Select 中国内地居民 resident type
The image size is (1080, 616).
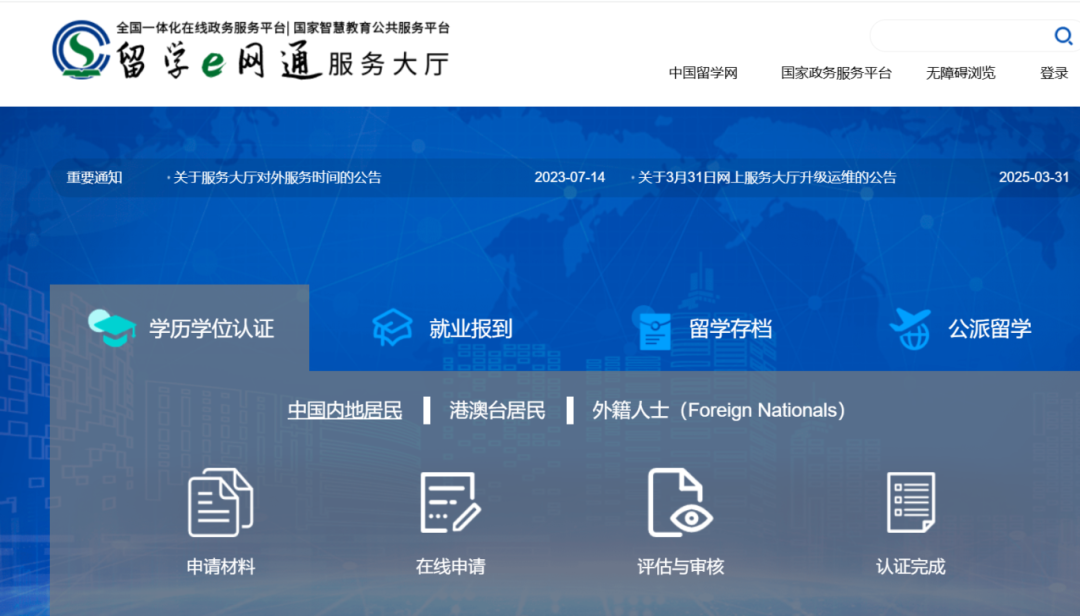(x=345, y=410)
